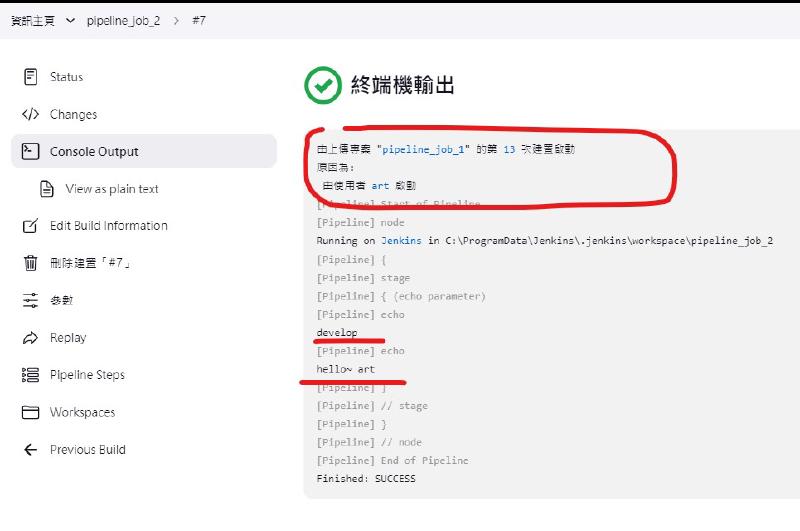The width and height of the screenshot is (800, 531).
Task: Click the Status document icon
Action: [x=30, y=77]
